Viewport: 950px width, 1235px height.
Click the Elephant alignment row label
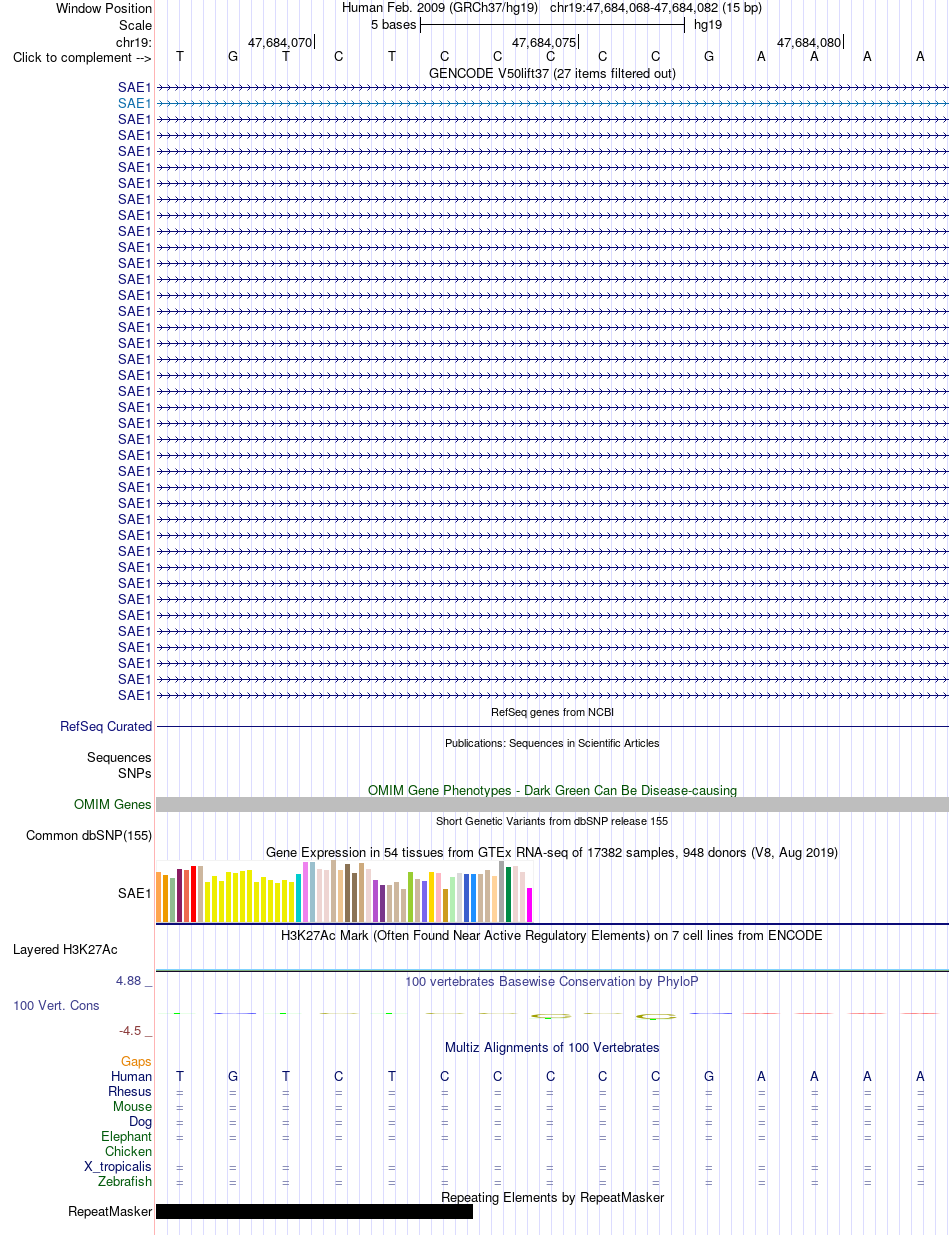tap(126, 1137)
